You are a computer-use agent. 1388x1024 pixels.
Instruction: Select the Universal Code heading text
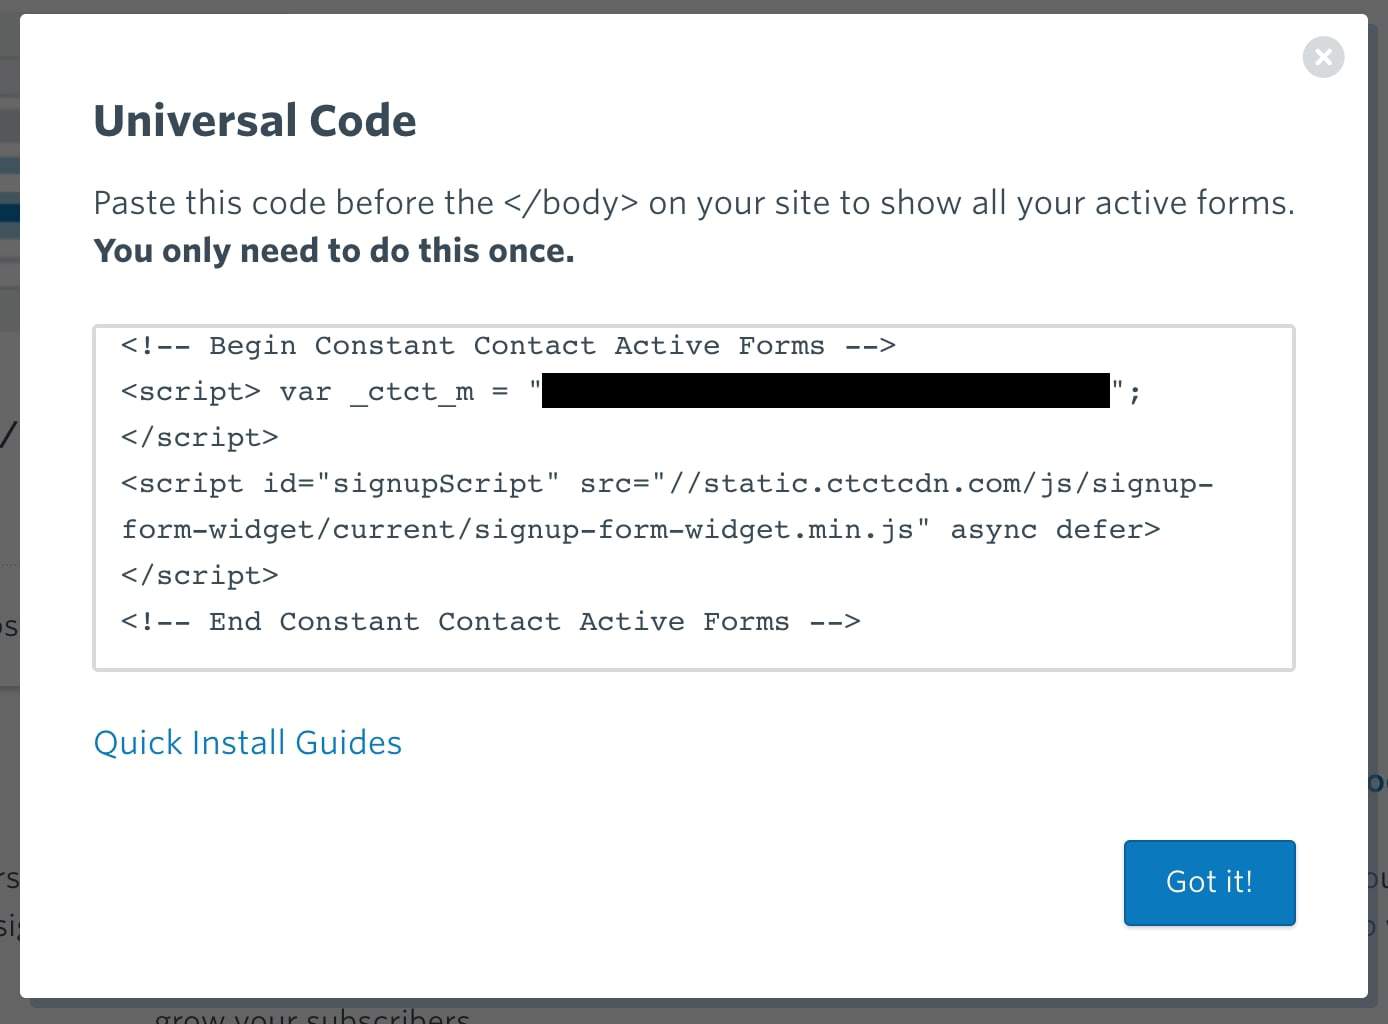[255, 120]
